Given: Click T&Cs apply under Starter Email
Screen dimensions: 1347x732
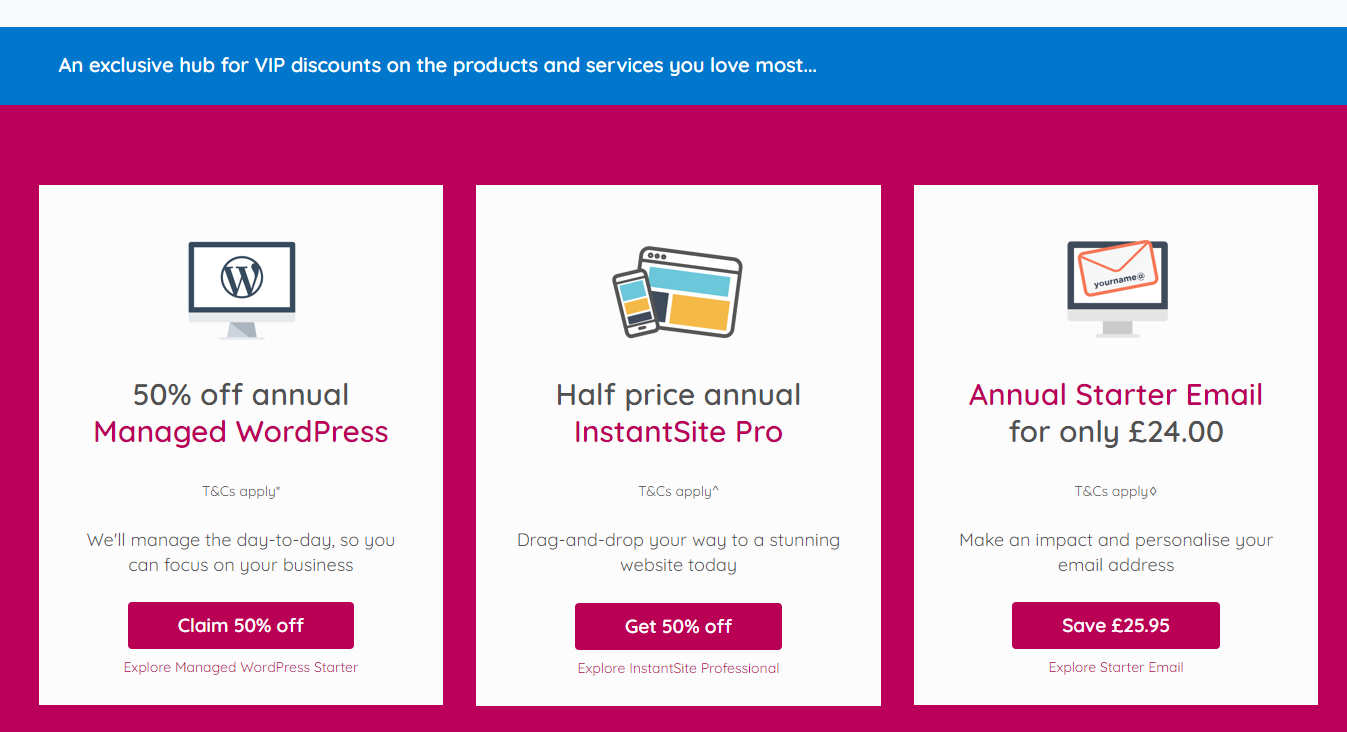Looking at the screenshot, I should click(1116, 491).
